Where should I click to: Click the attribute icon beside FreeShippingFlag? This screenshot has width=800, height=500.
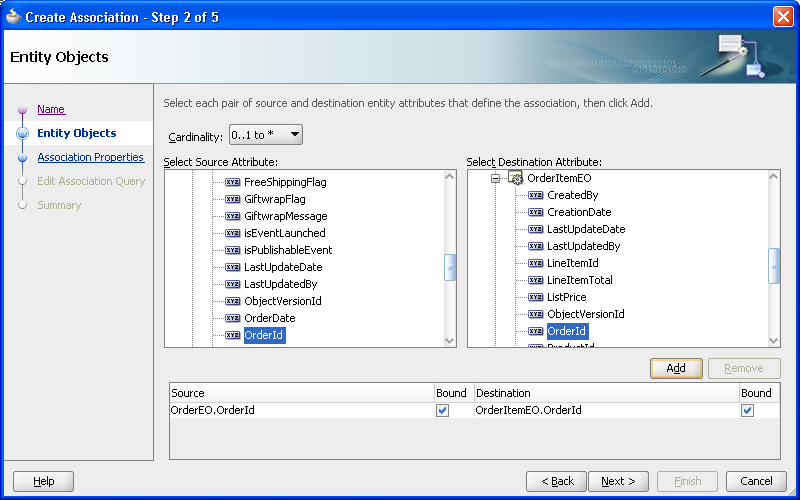tap(233, 182)
